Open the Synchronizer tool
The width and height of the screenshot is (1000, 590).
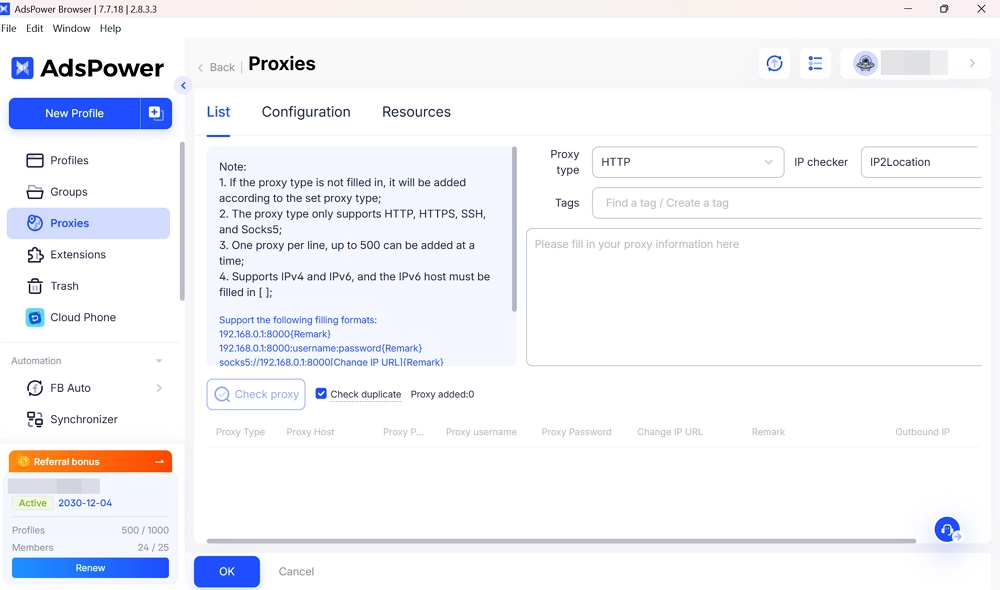[x=84, y=419]
